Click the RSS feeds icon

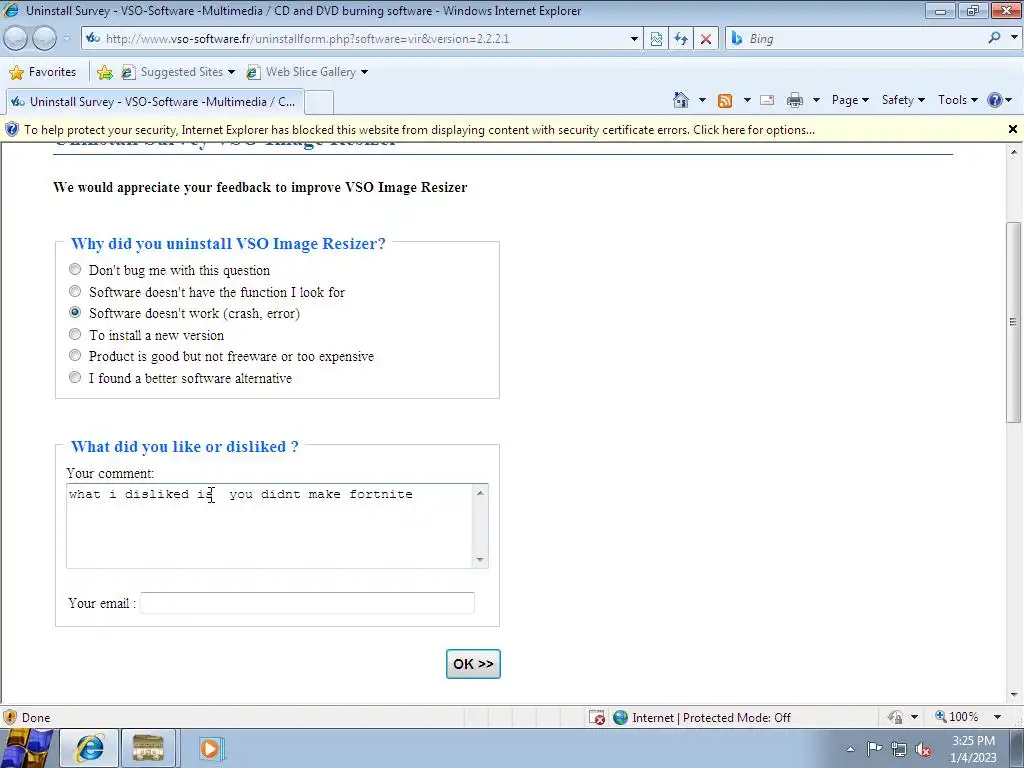pos(725,100)
